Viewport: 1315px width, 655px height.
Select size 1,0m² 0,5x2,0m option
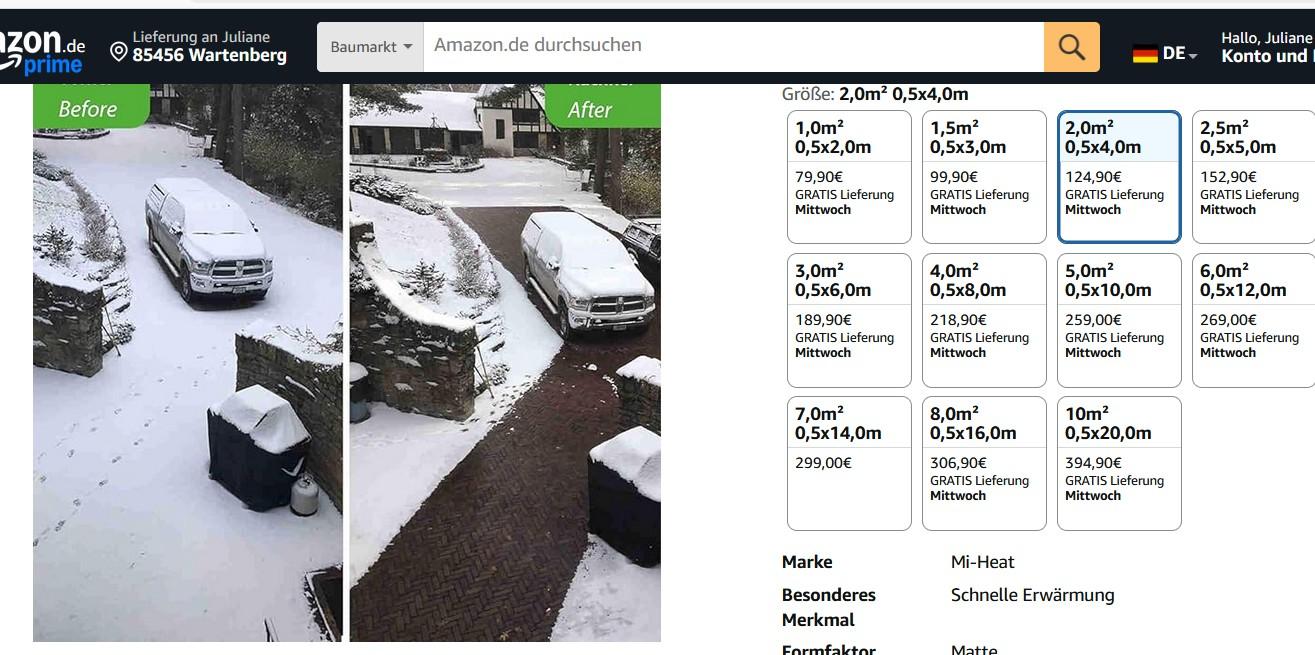coord(849,177)
